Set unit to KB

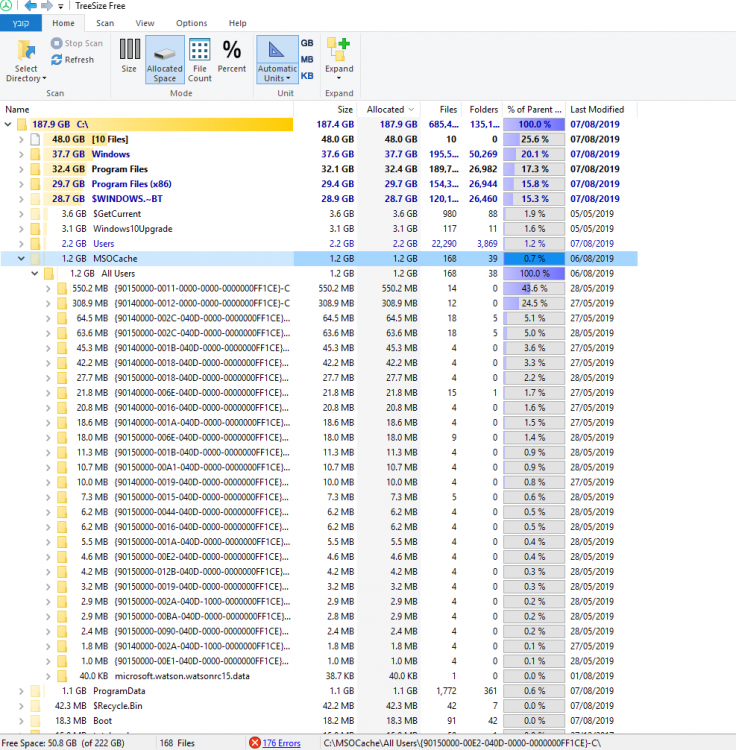tap(307, 76)
